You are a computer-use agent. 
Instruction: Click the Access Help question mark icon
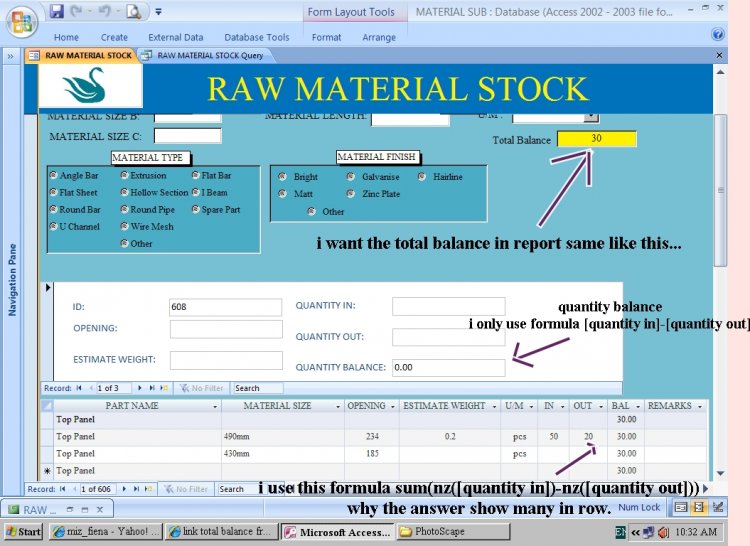717,34
